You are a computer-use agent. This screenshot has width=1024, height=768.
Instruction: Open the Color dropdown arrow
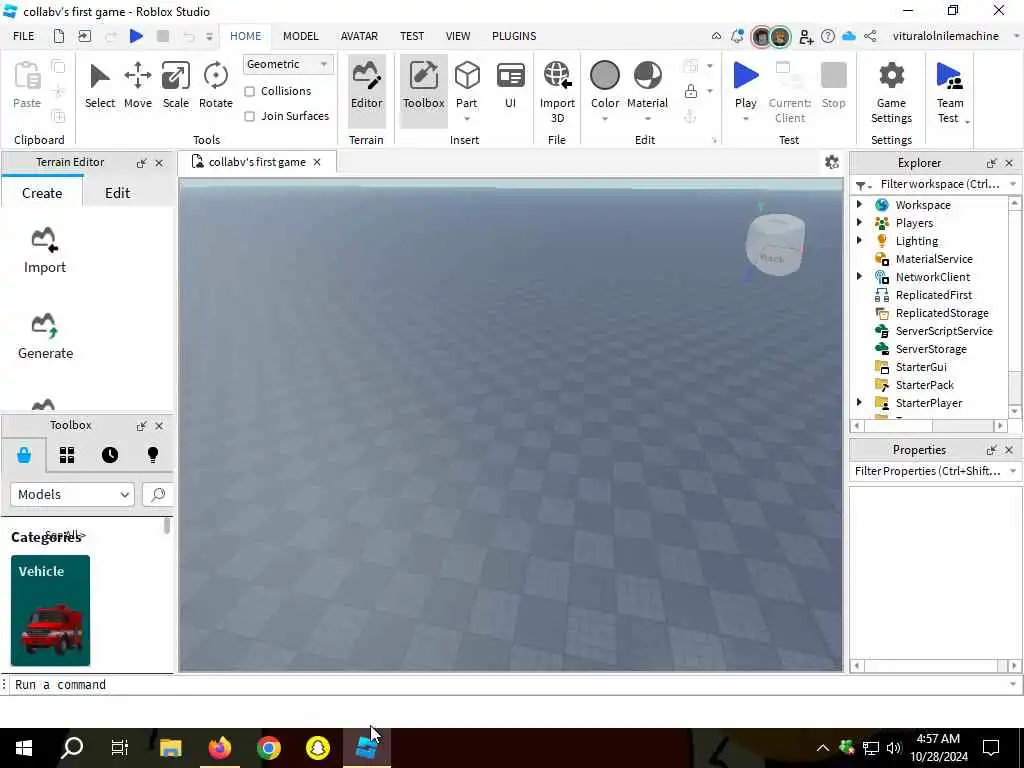click(x=605, y=119)
